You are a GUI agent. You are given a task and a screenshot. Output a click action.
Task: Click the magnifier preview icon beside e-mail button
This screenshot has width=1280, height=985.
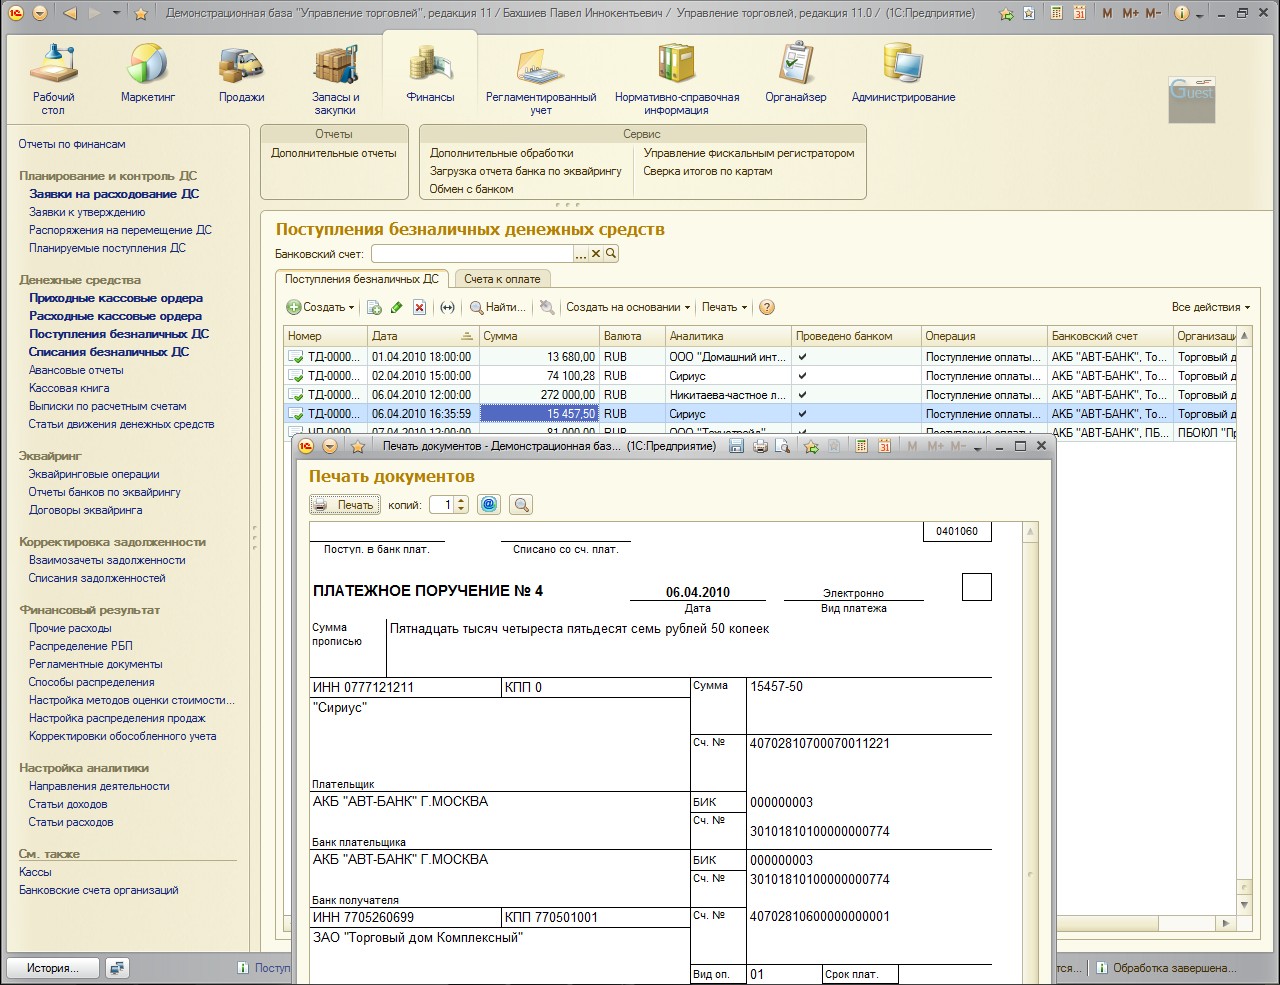pos(520,505)
